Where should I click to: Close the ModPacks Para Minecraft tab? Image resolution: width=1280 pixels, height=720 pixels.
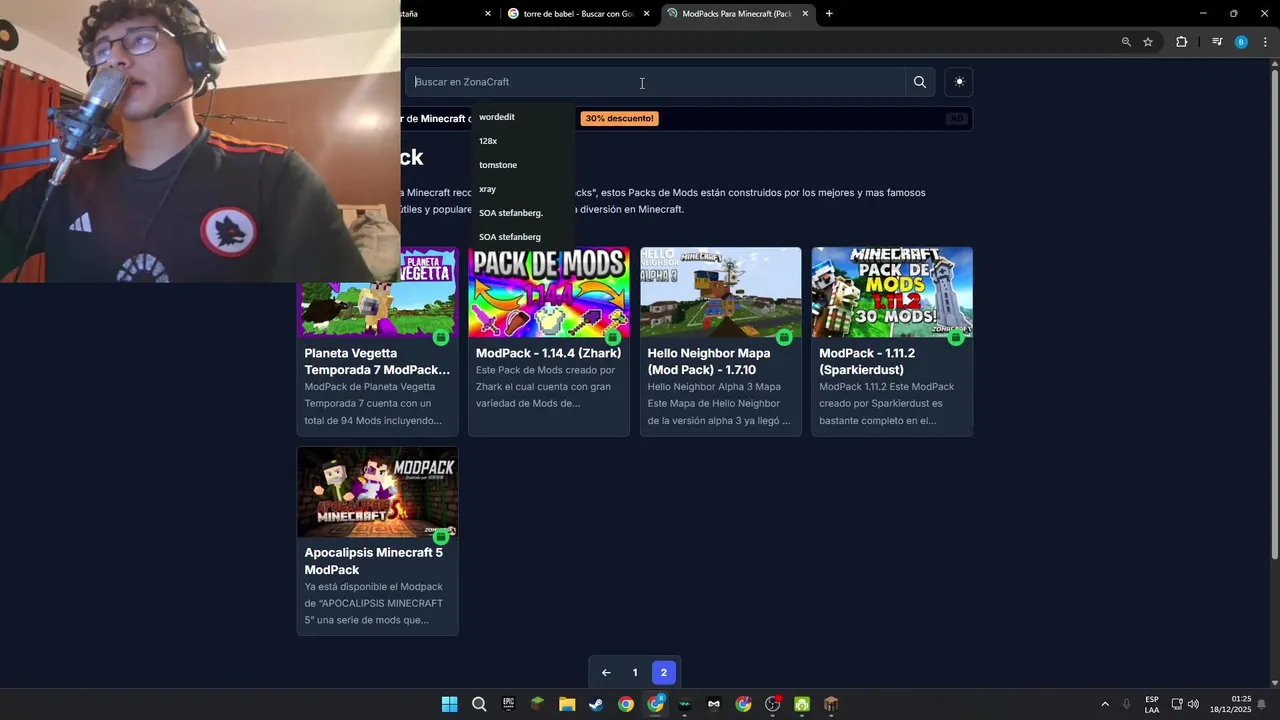point(805,14)
